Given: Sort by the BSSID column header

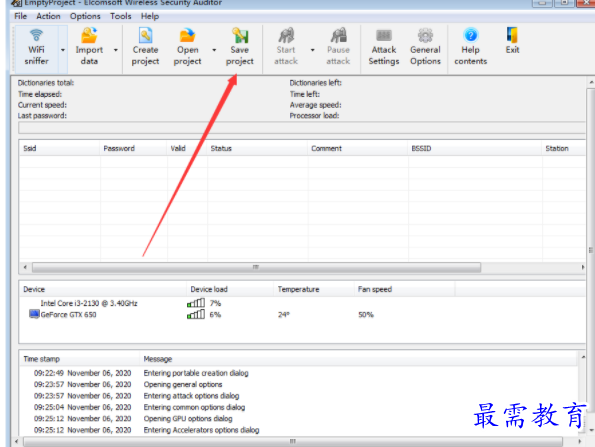Looking at the screenshot, I should point(475,148).
